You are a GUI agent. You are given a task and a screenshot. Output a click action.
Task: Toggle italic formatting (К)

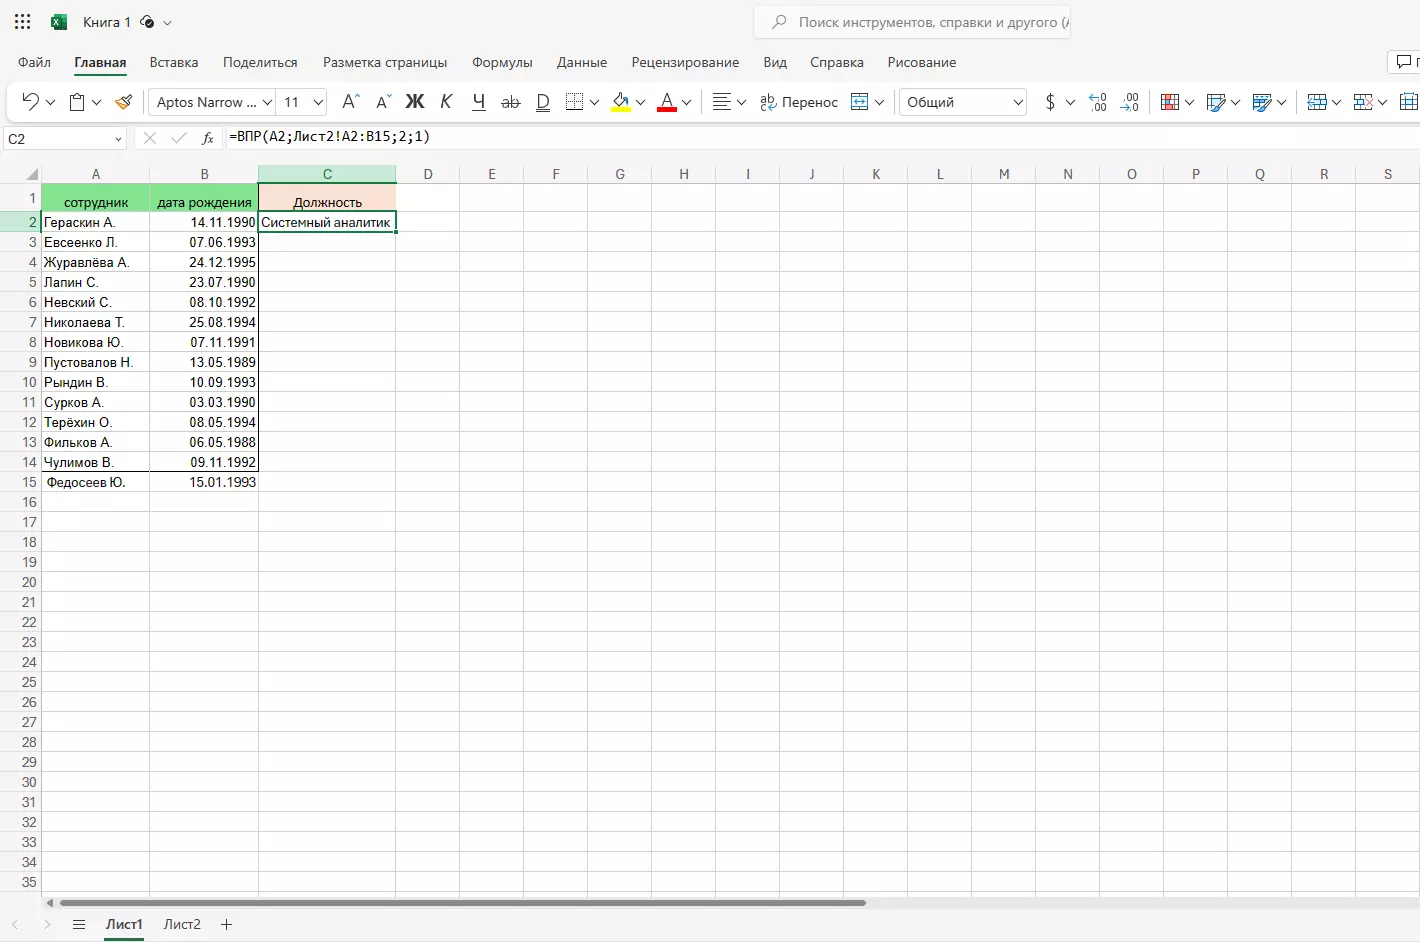pos(446,102)
